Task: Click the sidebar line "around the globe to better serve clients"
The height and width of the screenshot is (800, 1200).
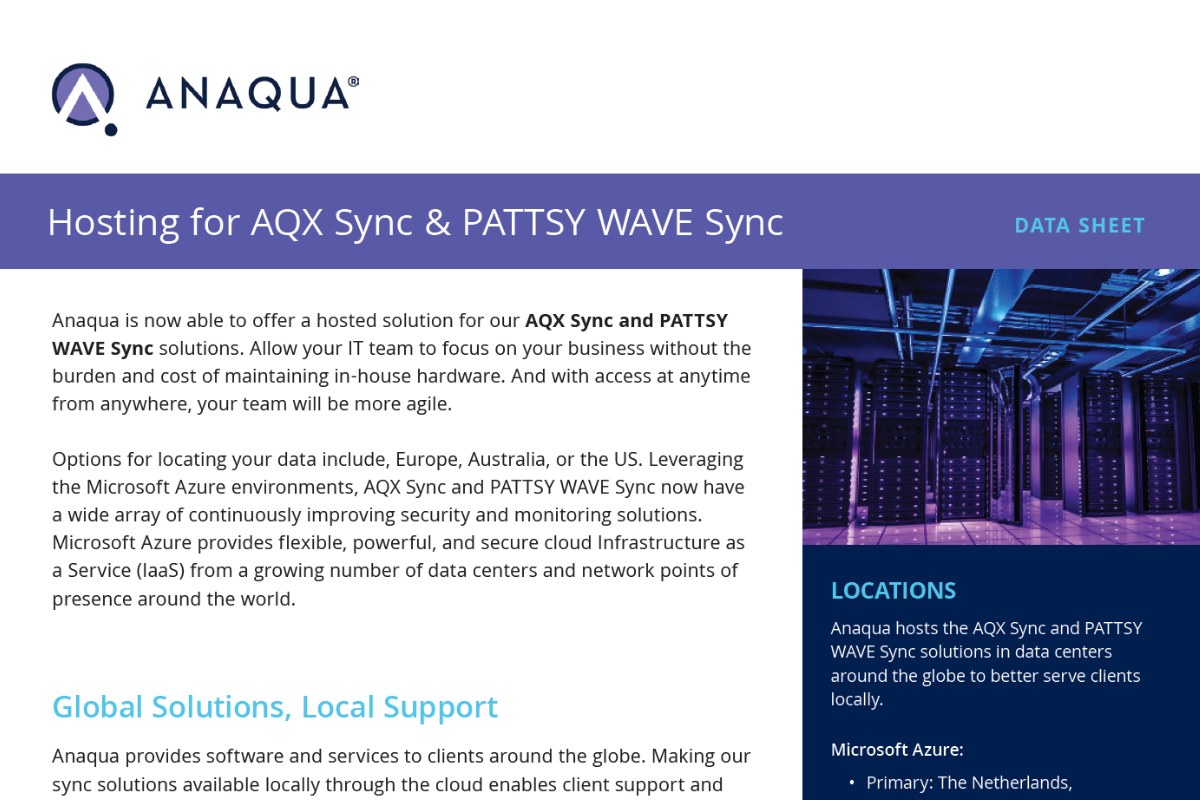Action: [985, 676]
